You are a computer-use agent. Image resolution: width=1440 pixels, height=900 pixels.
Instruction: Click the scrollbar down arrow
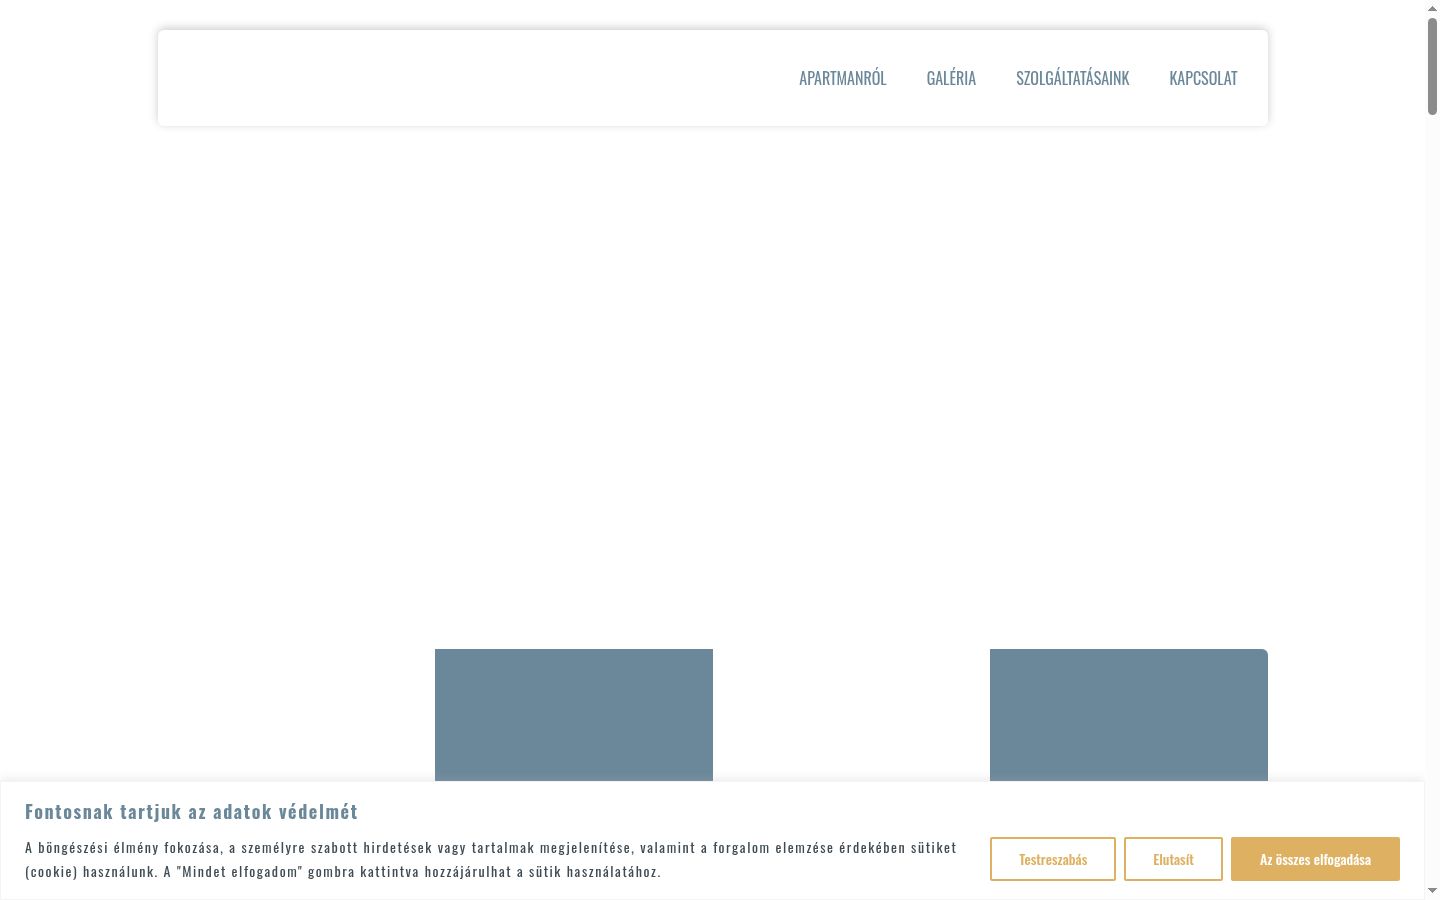coord(1432,891)
